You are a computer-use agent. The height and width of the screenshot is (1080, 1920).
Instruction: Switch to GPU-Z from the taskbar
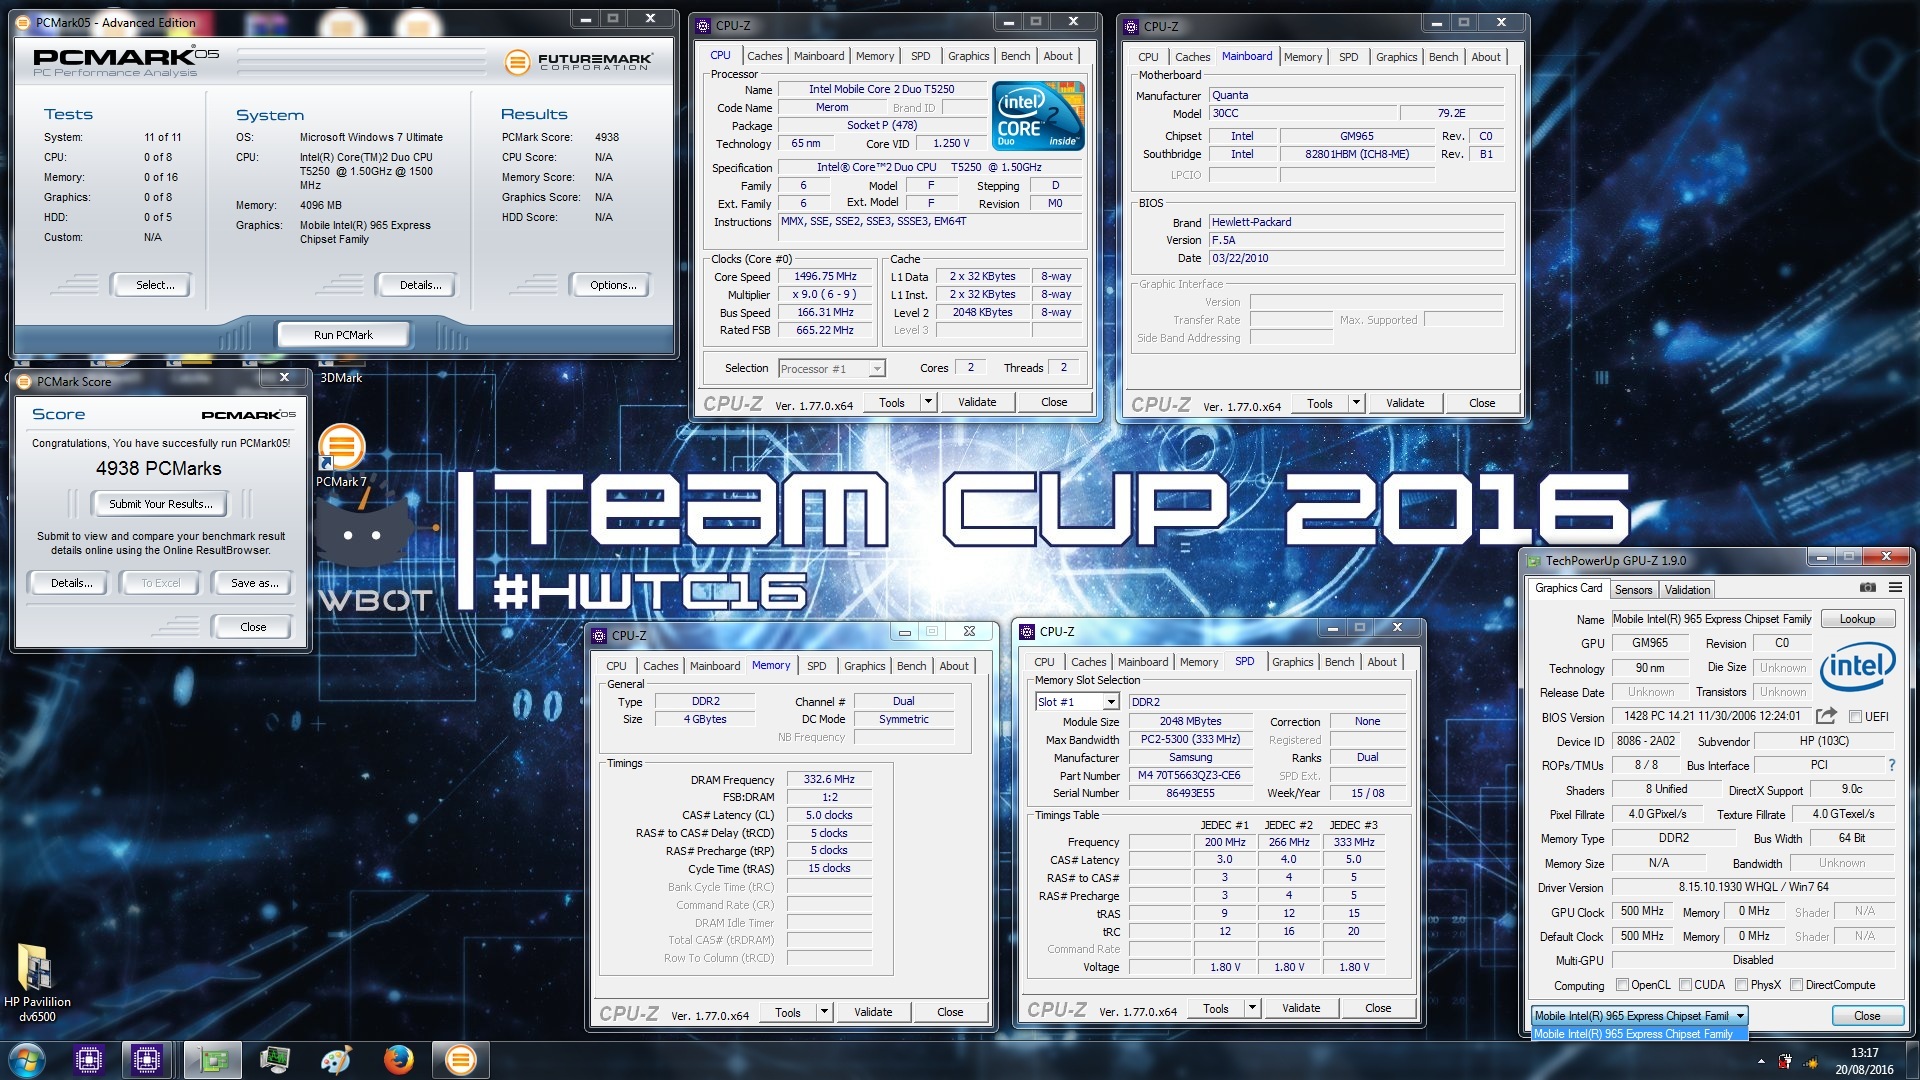coord(213,1059)
